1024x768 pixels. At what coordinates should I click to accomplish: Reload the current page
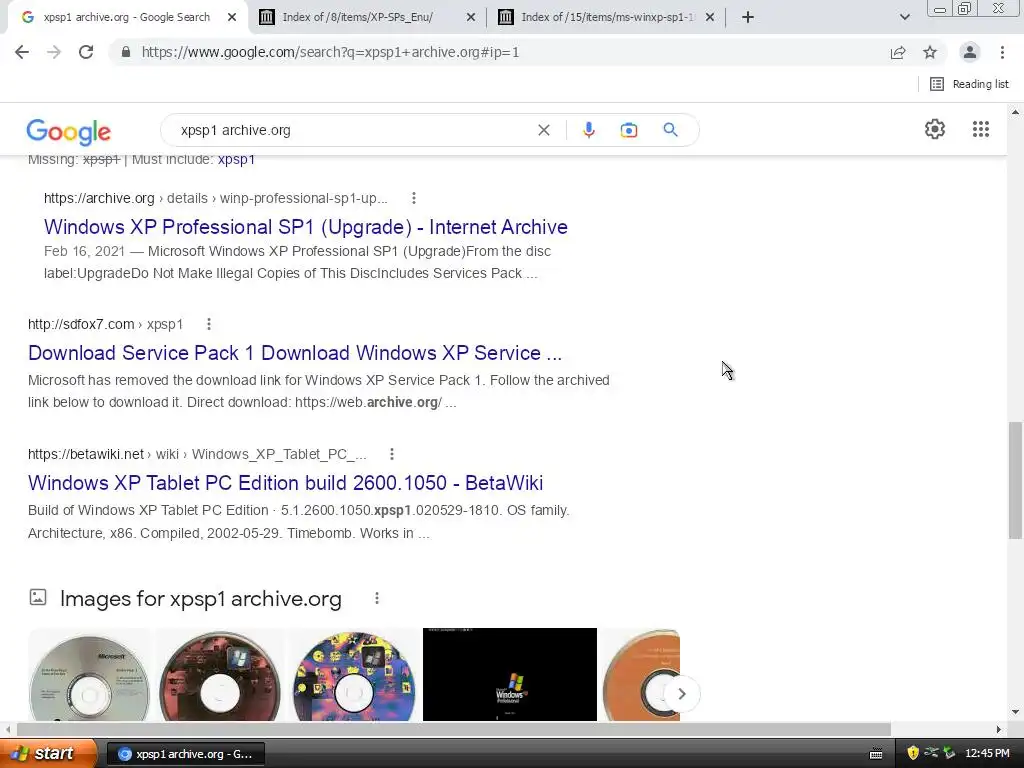coord(86,52)
